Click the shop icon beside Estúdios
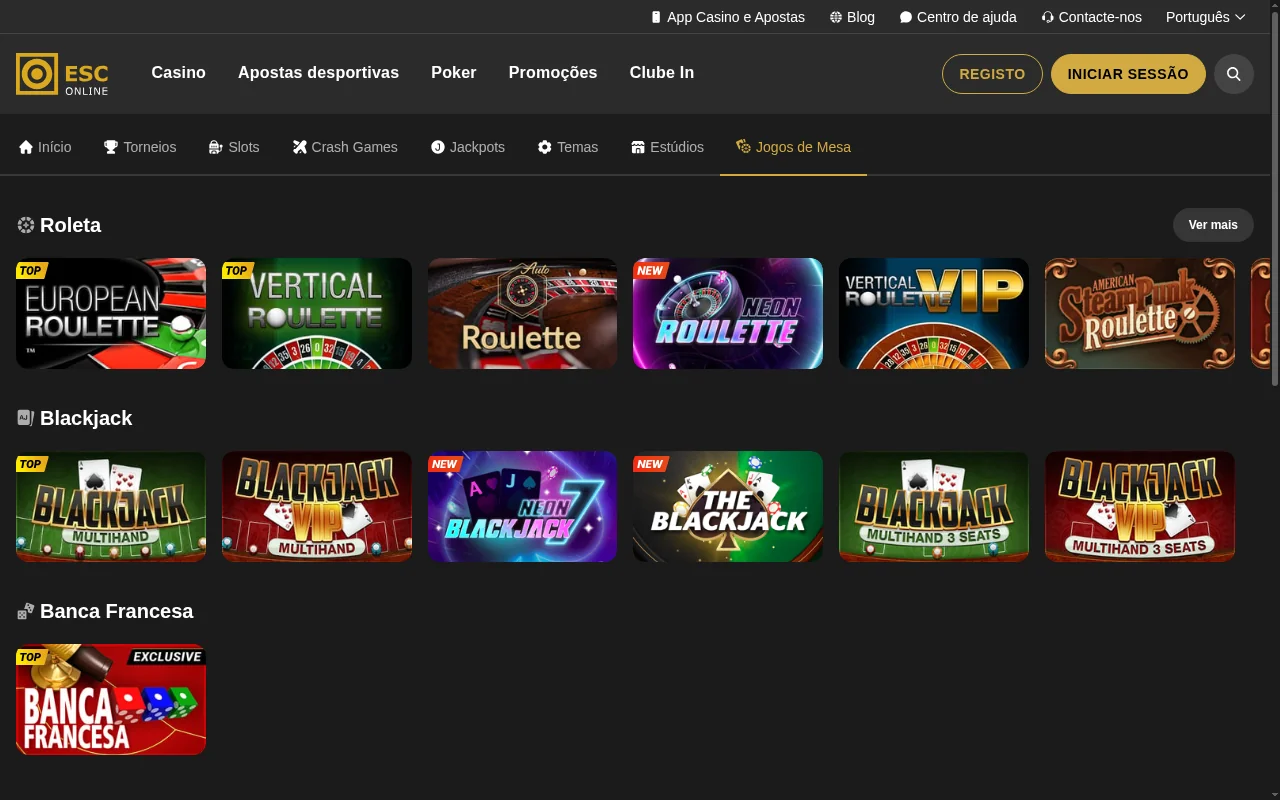 (x=638, y=147)
